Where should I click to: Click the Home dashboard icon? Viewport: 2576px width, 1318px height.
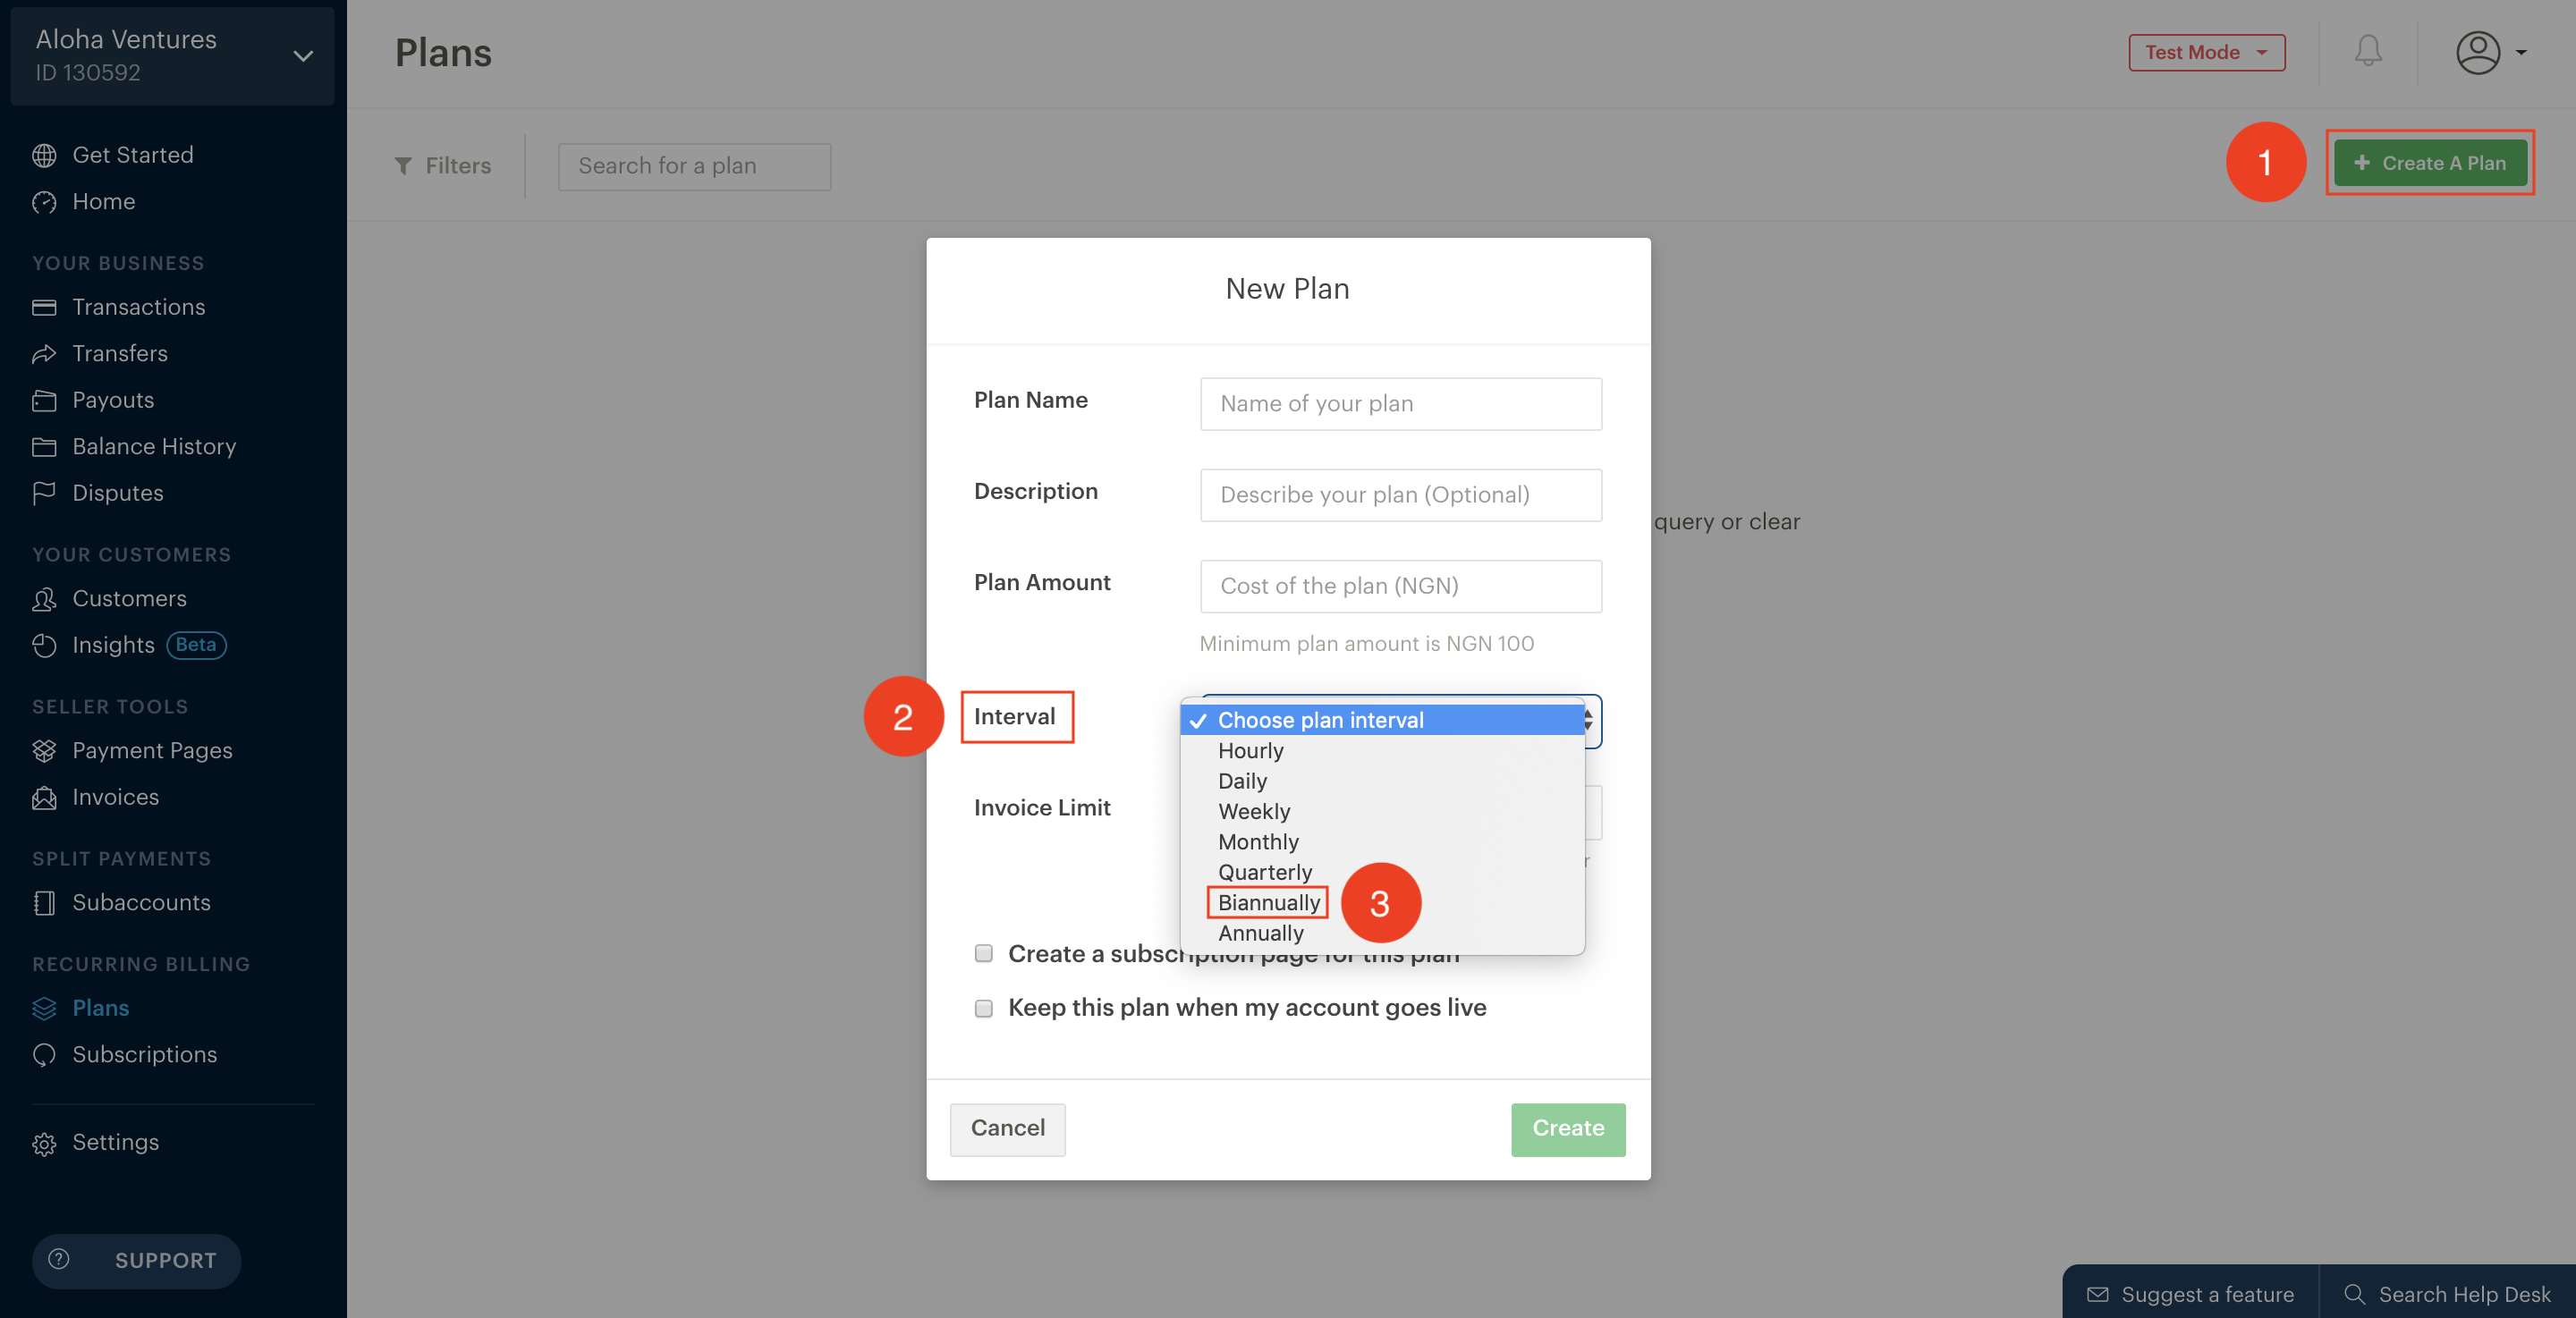[44, 202]
